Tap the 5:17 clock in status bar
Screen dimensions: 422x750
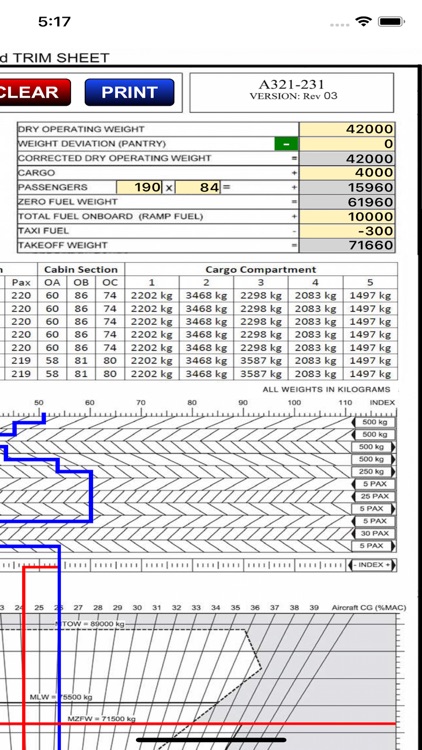coord(54,22)
